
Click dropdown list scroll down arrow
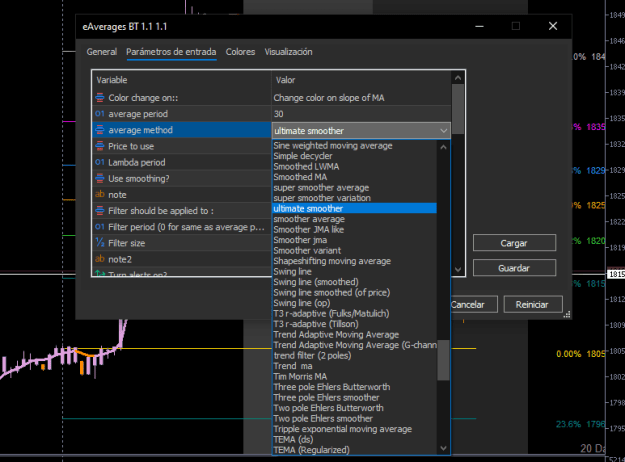pyautogui.click(x=443, y=448)
